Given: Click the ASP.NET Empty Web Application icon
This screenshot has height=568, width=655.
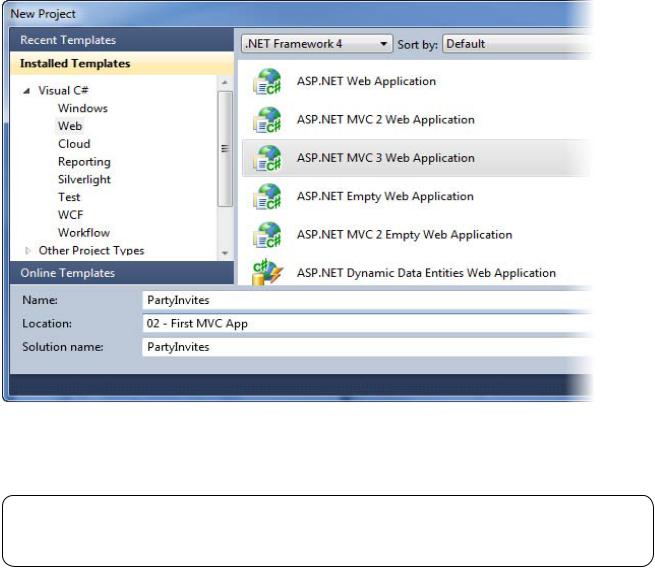Looking at the screenshot, I should click(x=267, y=197).
